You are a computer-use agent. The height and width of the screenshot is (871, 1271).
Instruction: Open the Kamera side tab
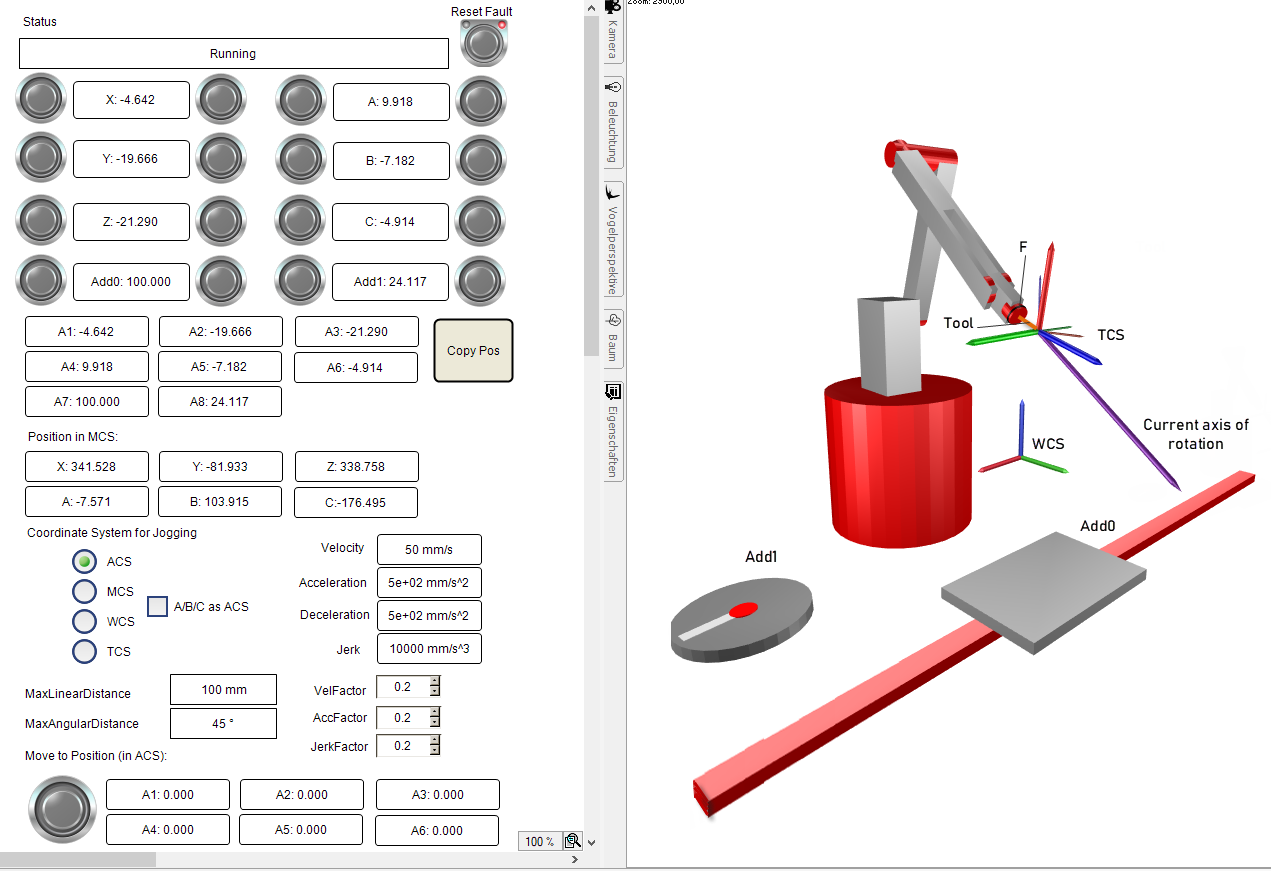click(x=613, y=31)
